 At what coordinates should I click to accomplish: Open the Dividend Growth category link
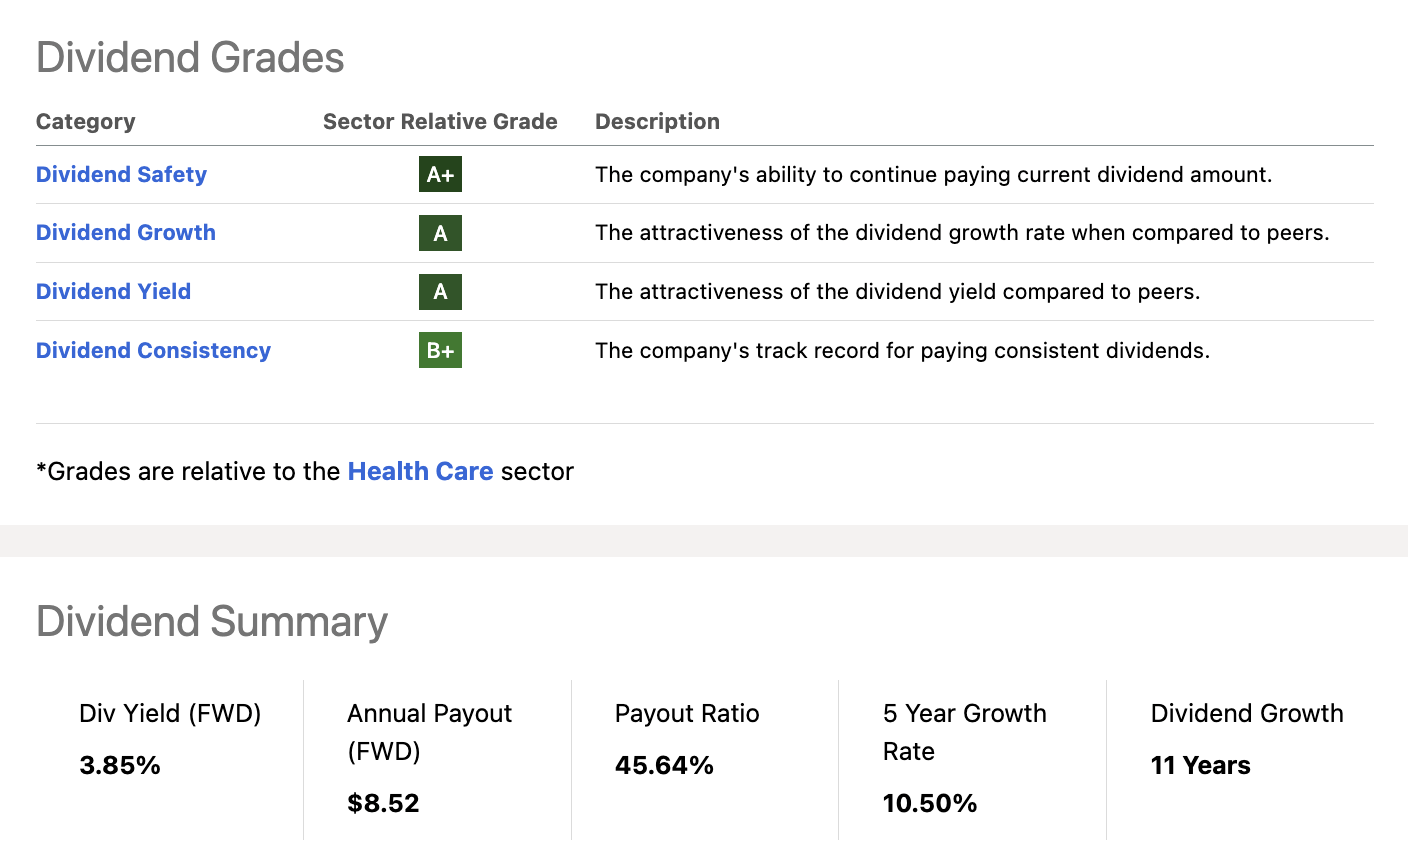(x=126, y=233)
